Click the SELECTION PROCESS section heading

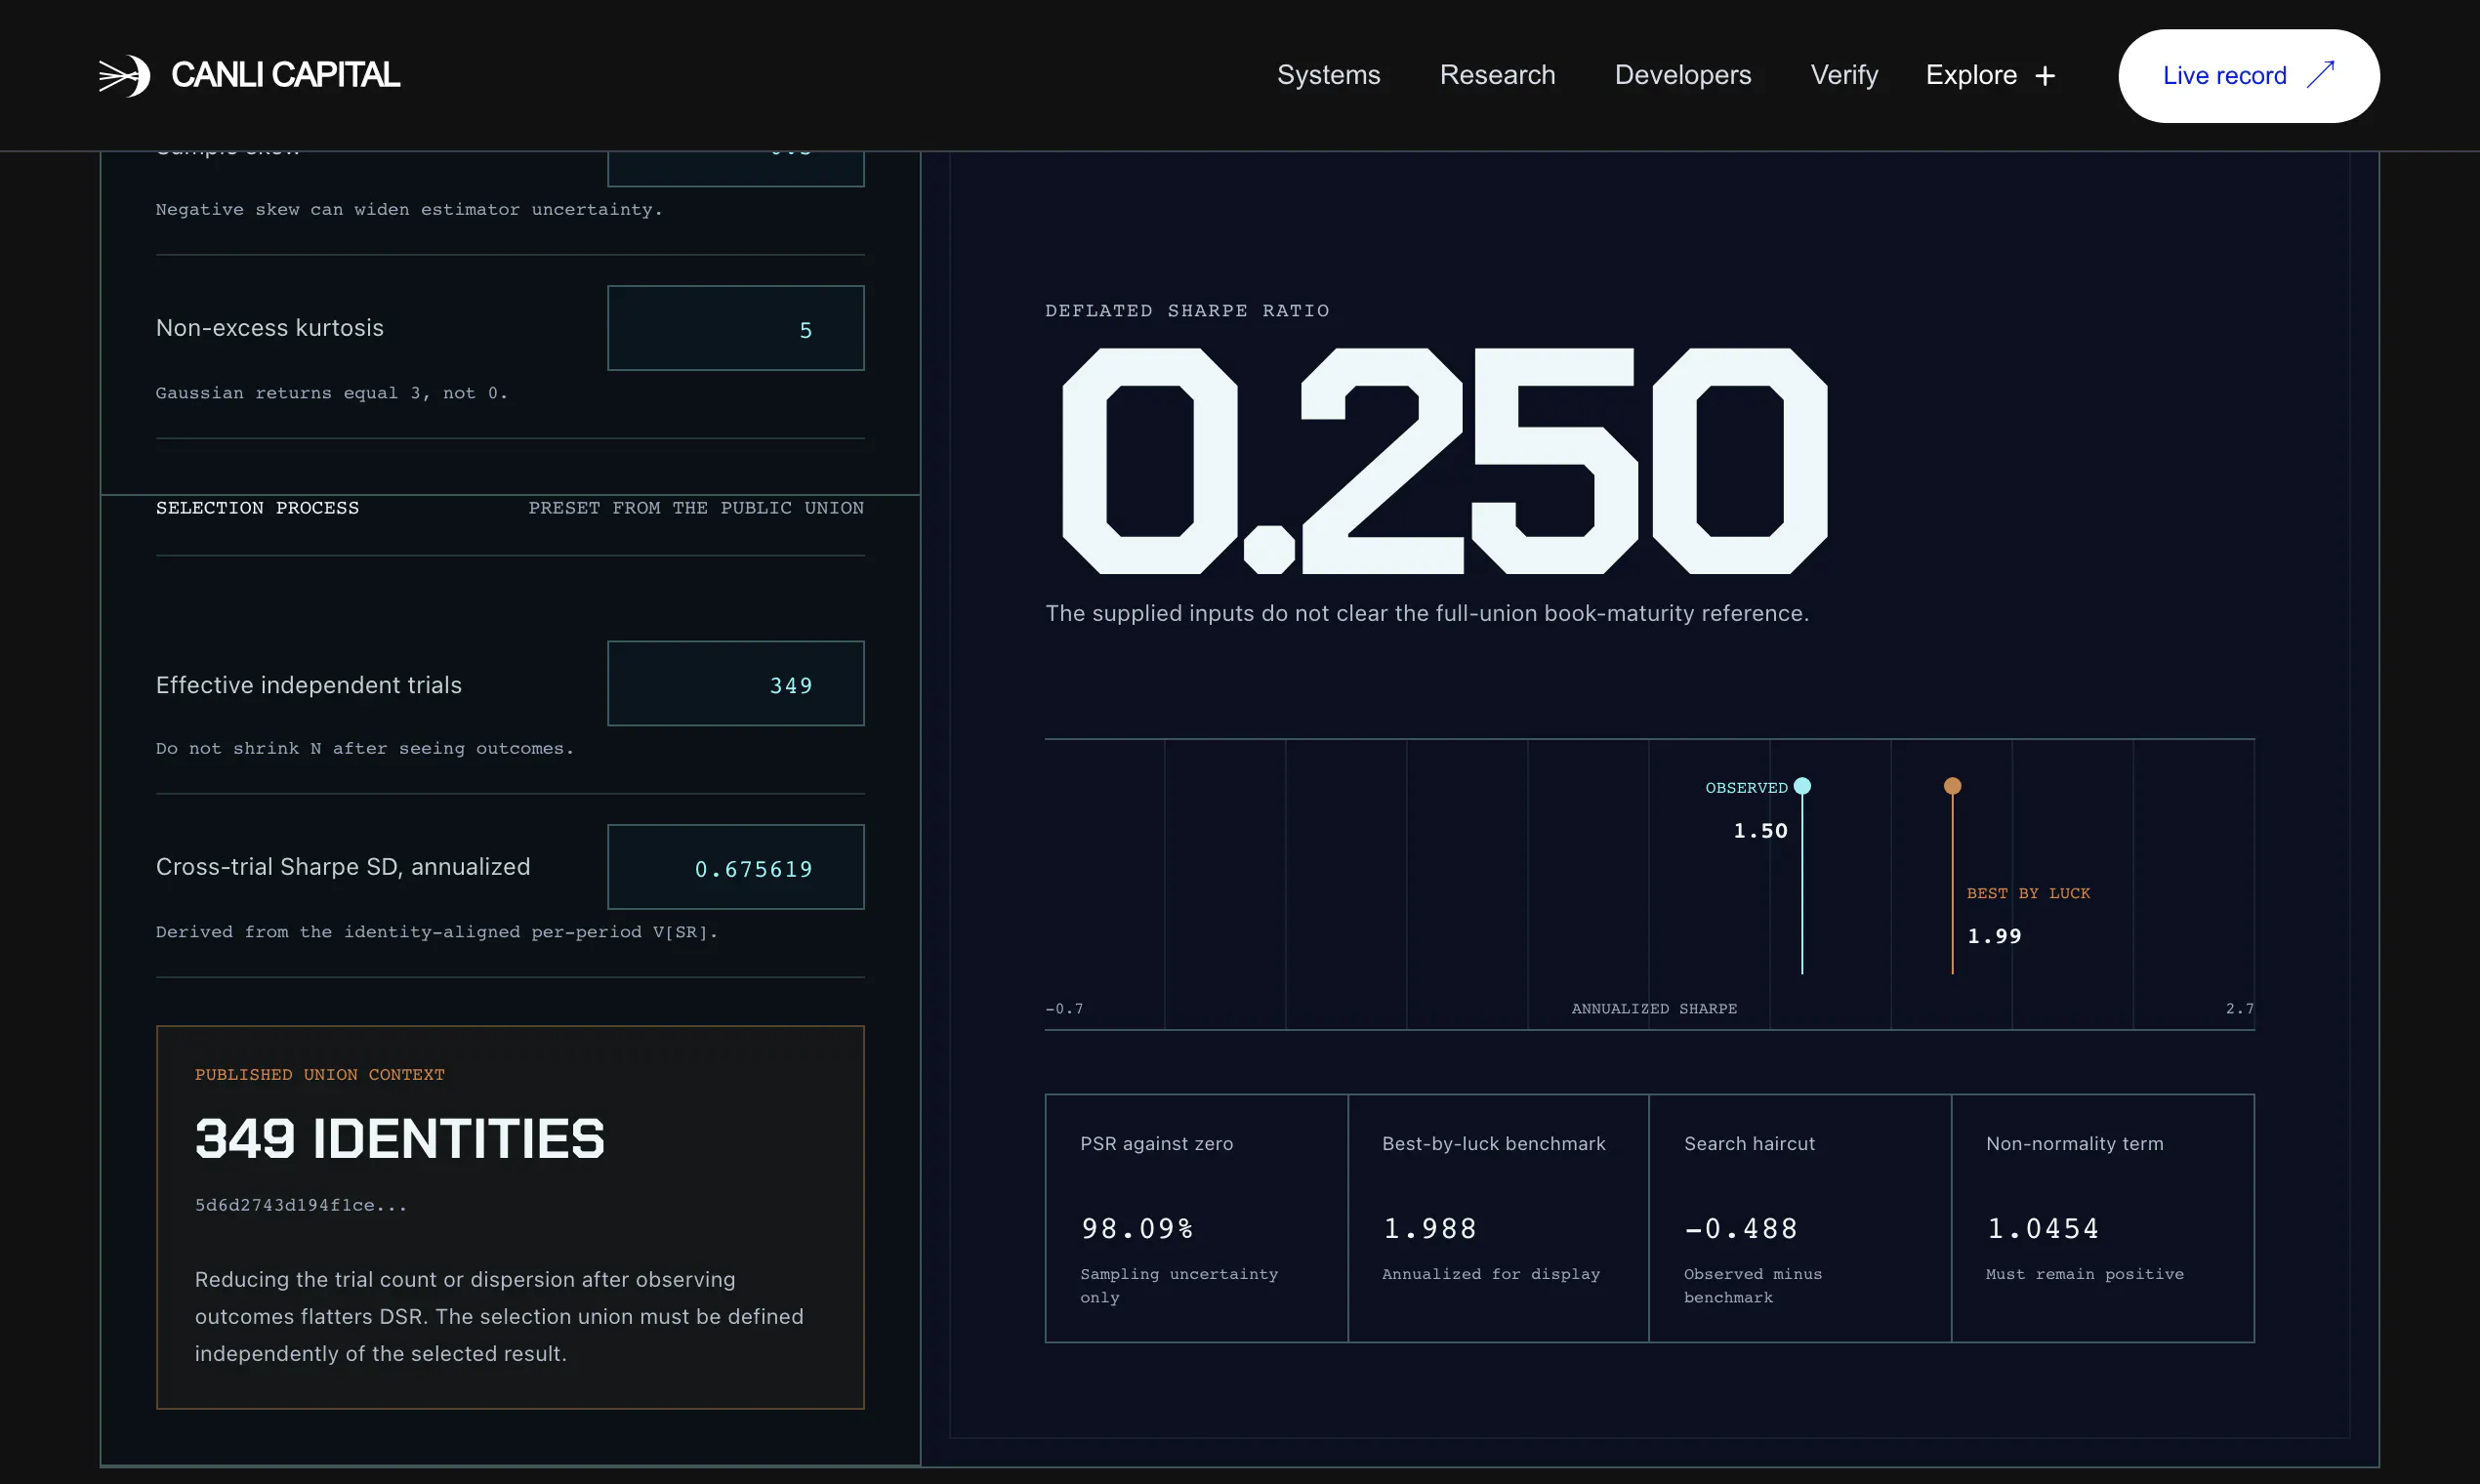[x=257, y=508]
